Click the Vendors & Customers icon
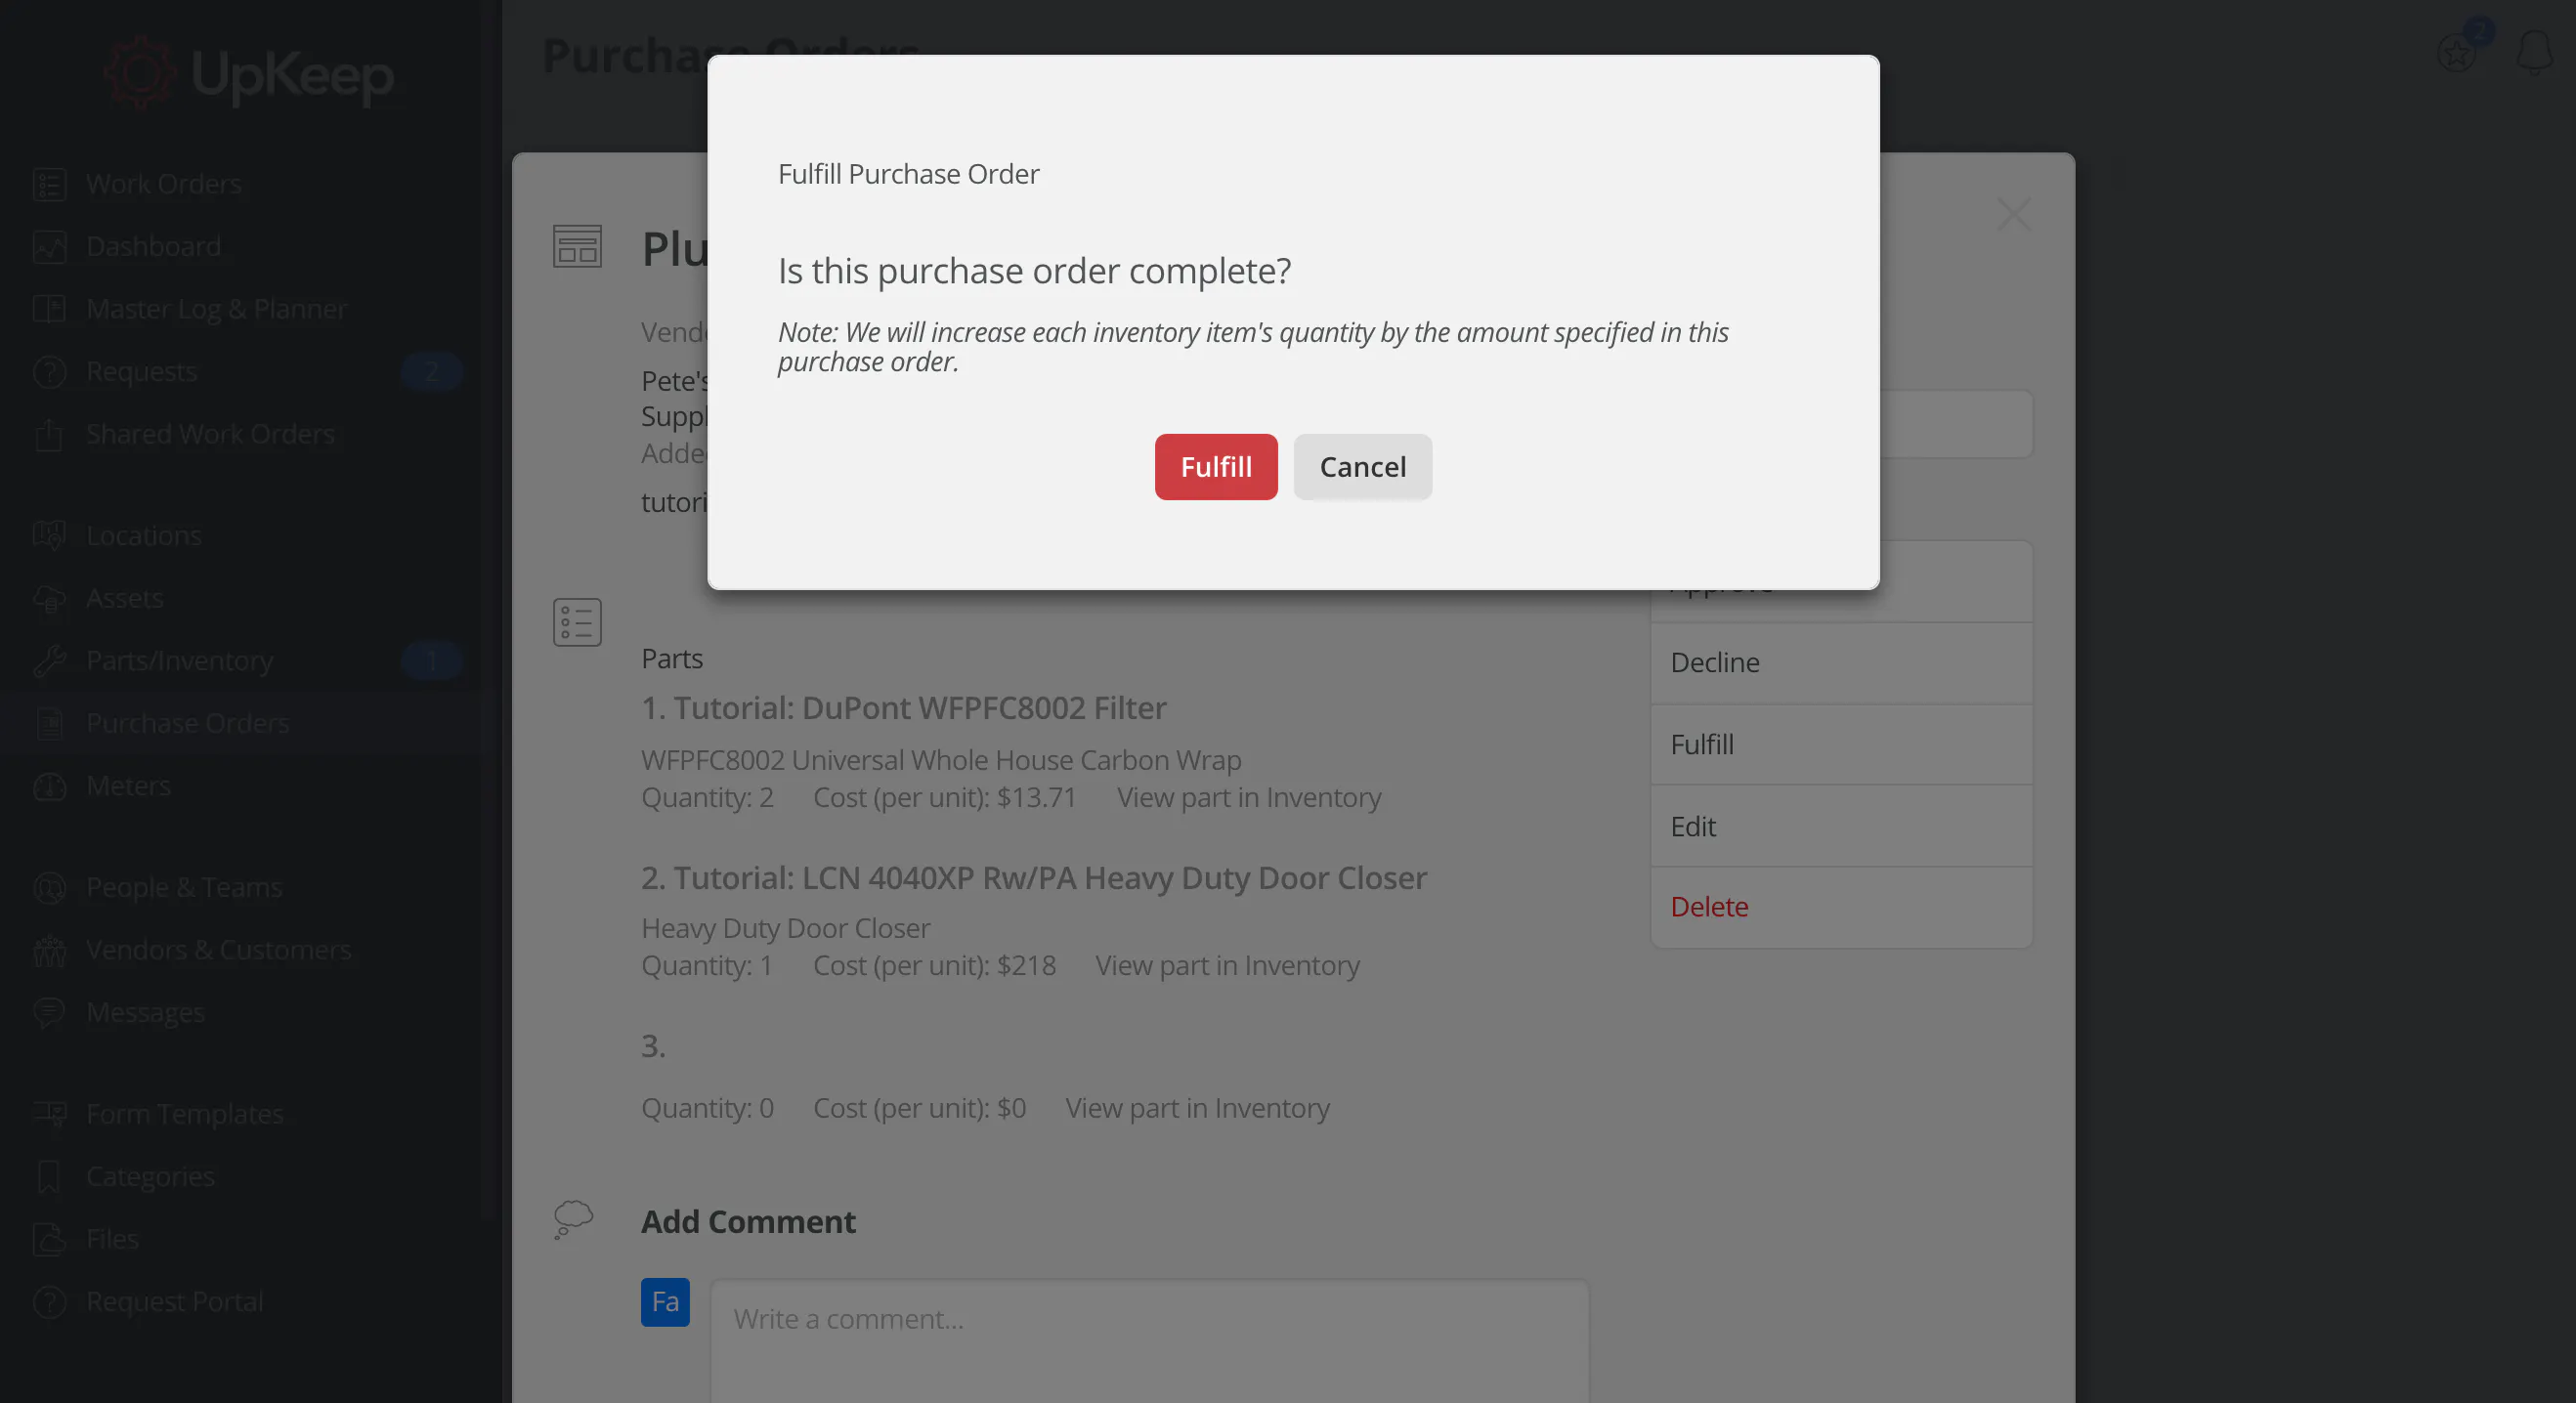The width and height of the screenshot is (2576, 1403). click(49, 950)
